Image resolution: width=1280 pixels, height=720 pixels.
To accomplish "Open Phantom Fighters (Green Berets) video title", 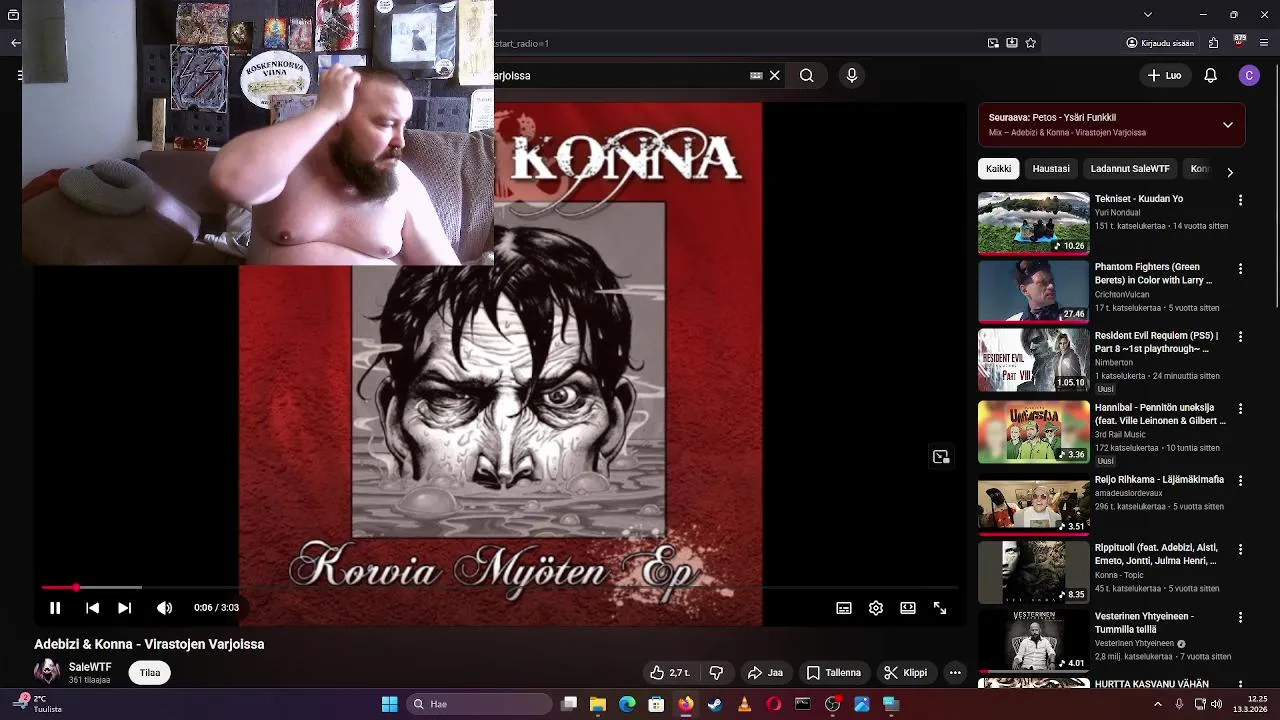I will pos(1153,274).
